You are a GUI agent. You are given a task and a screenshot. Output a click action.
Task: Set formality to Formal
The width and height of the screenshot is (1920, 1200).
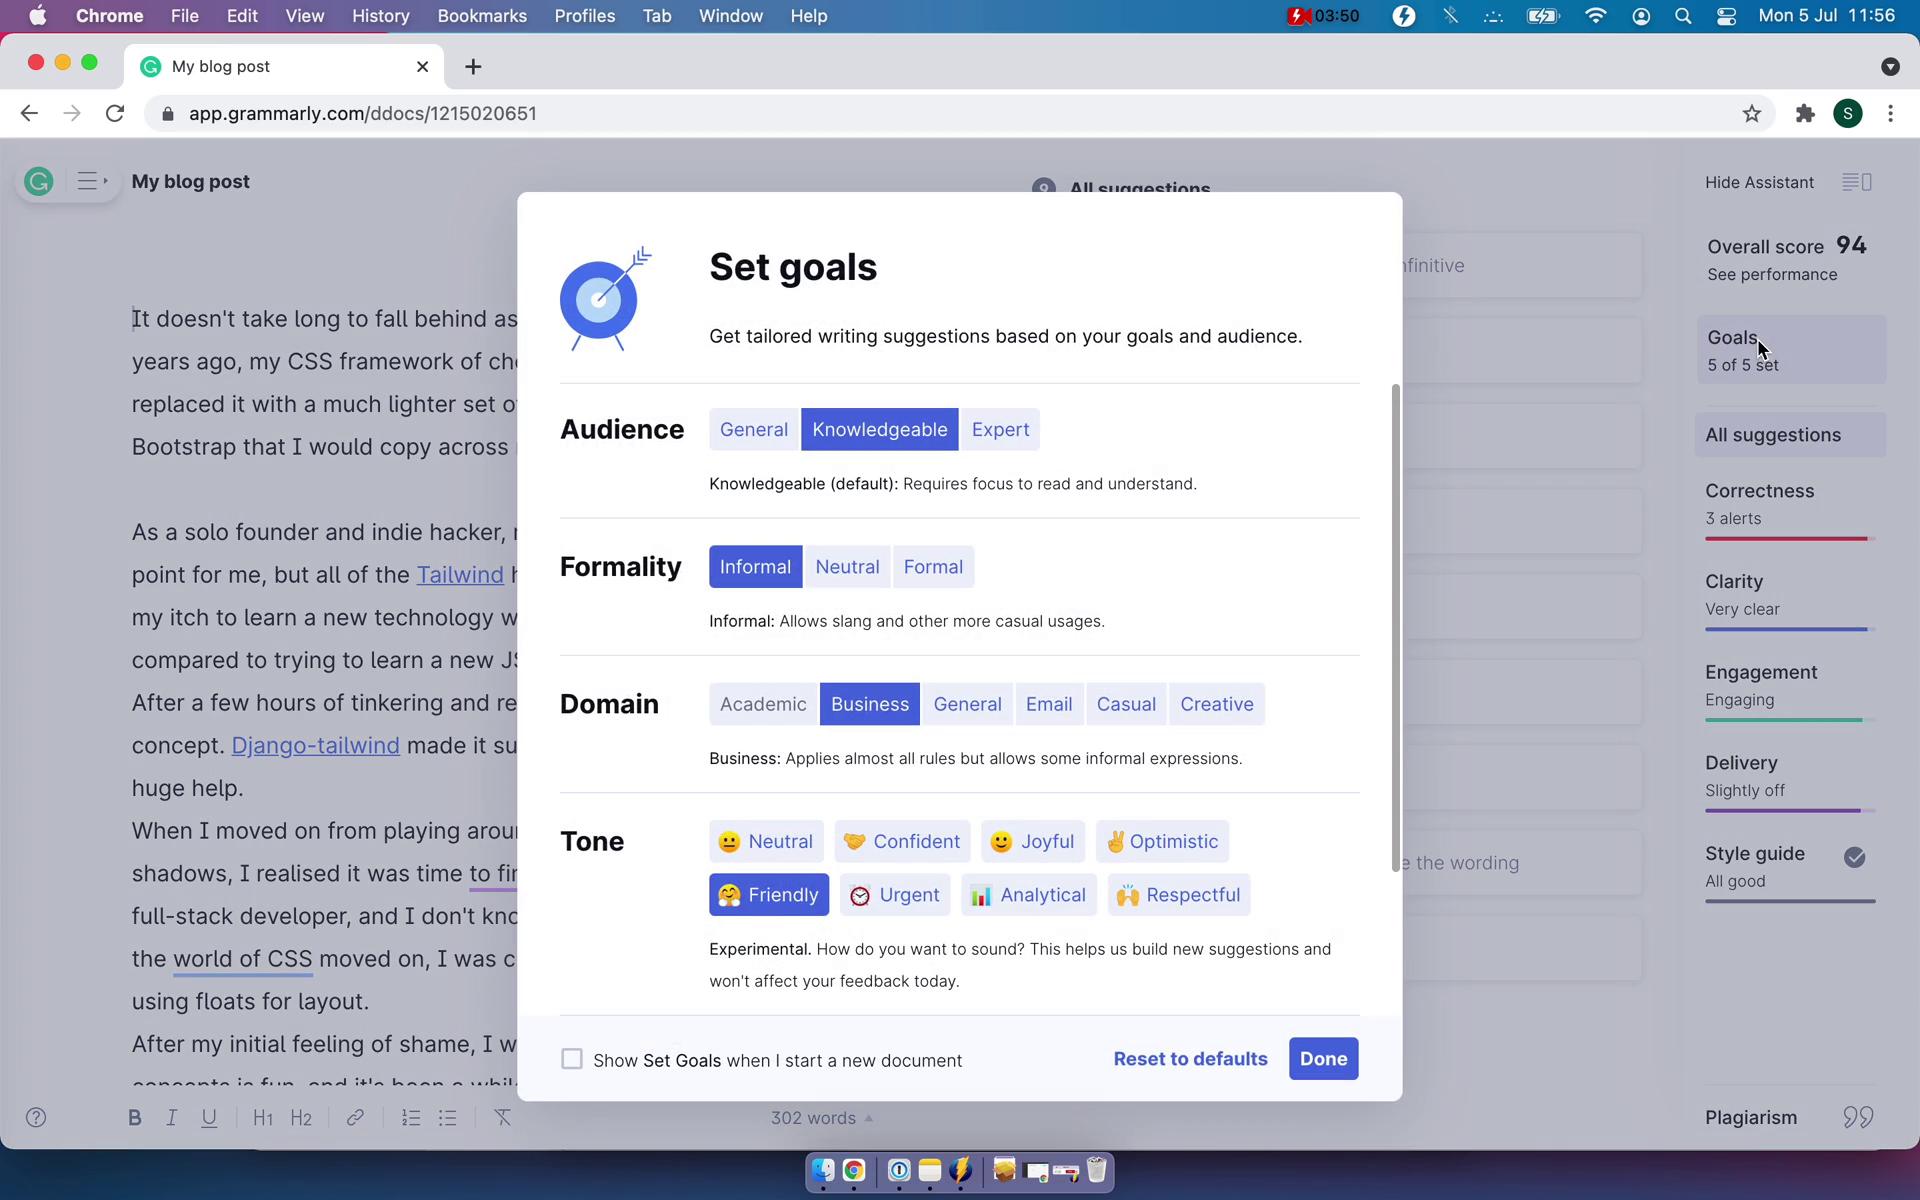933,567
